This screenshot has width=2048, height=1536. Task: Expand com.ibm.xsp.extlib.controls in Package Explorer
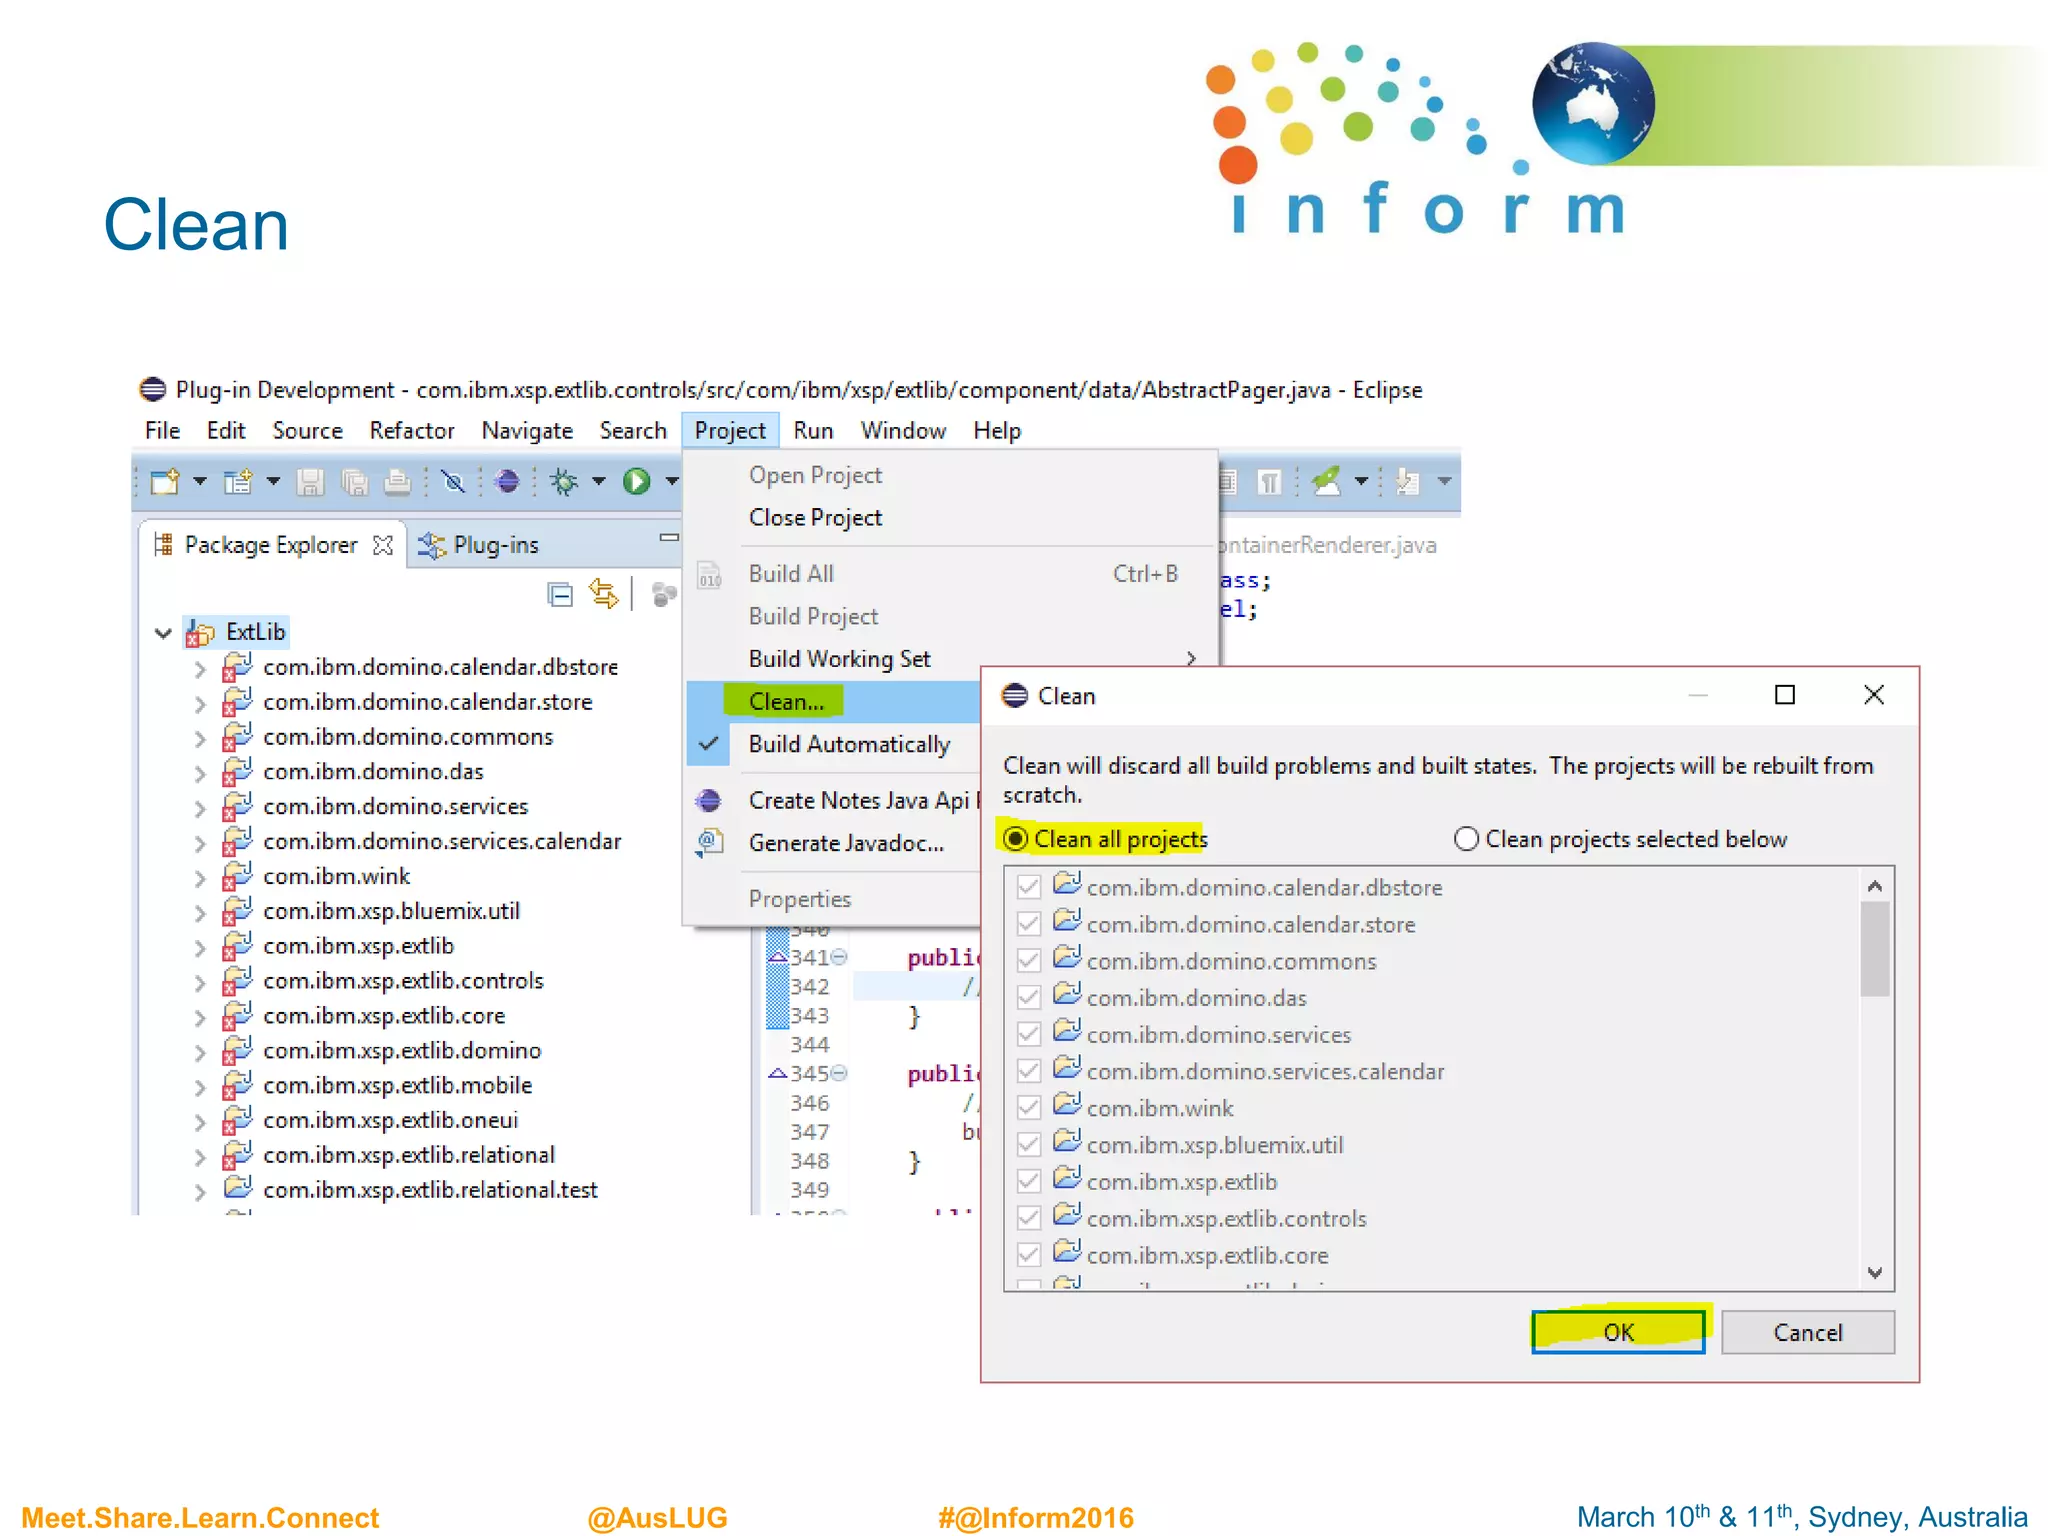[200, 982]
